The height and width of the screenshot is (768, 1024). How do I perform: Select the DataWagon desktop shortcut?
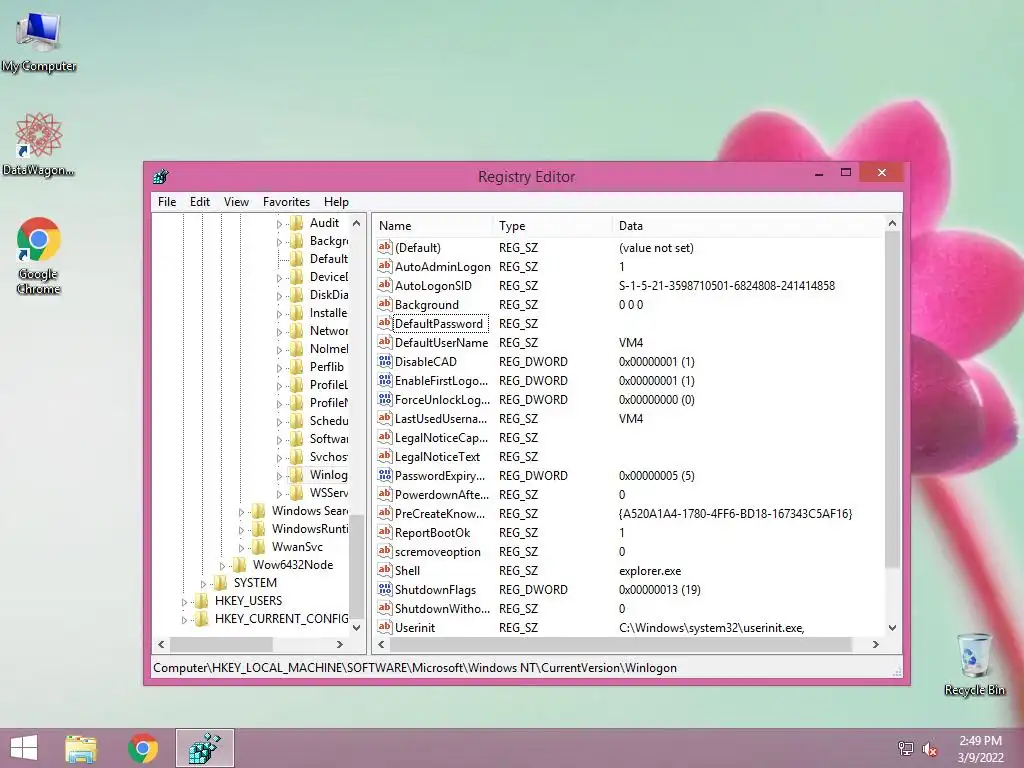click(x=38, y=144)
